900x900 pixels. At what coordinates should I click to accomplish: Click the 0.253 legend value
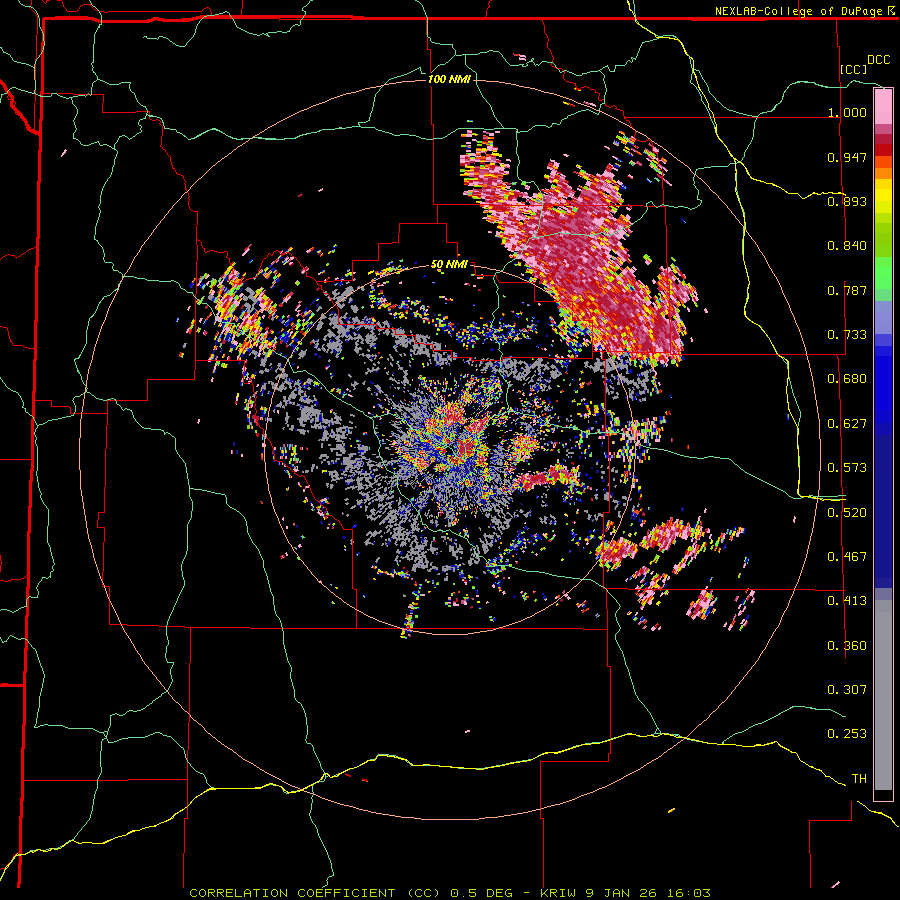847,734
